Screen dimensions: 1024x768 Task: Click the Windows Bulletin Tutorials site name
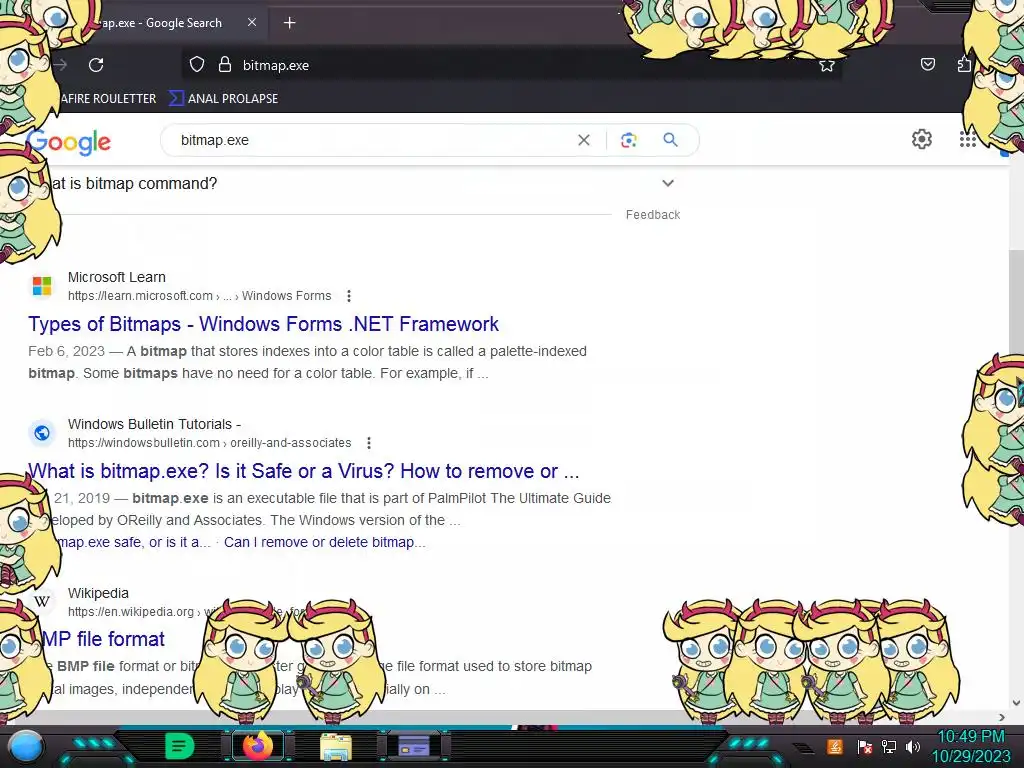click(x=154, y=424)
